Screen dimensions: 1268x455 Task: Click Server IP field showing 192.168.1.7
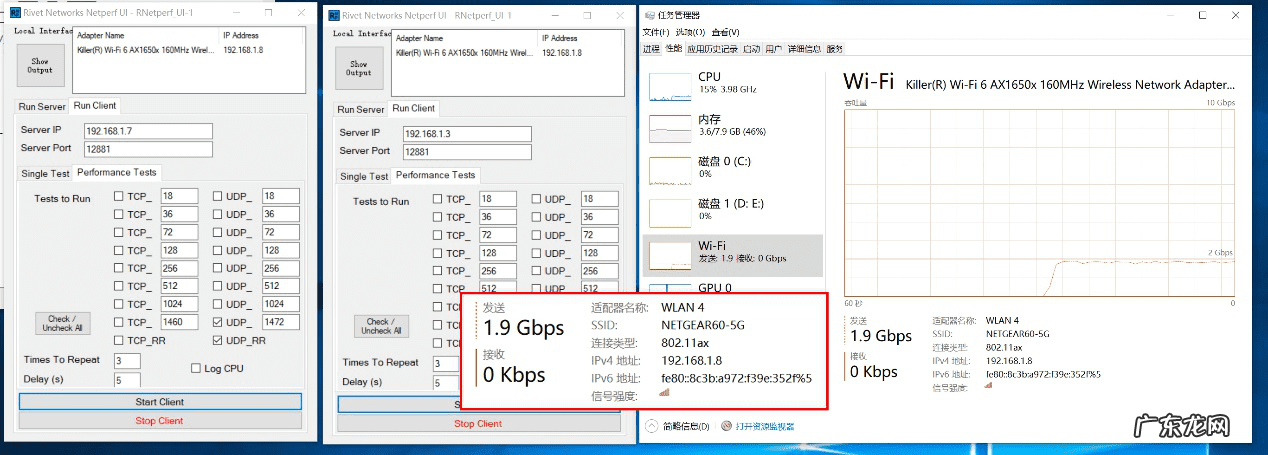point(148,131)
